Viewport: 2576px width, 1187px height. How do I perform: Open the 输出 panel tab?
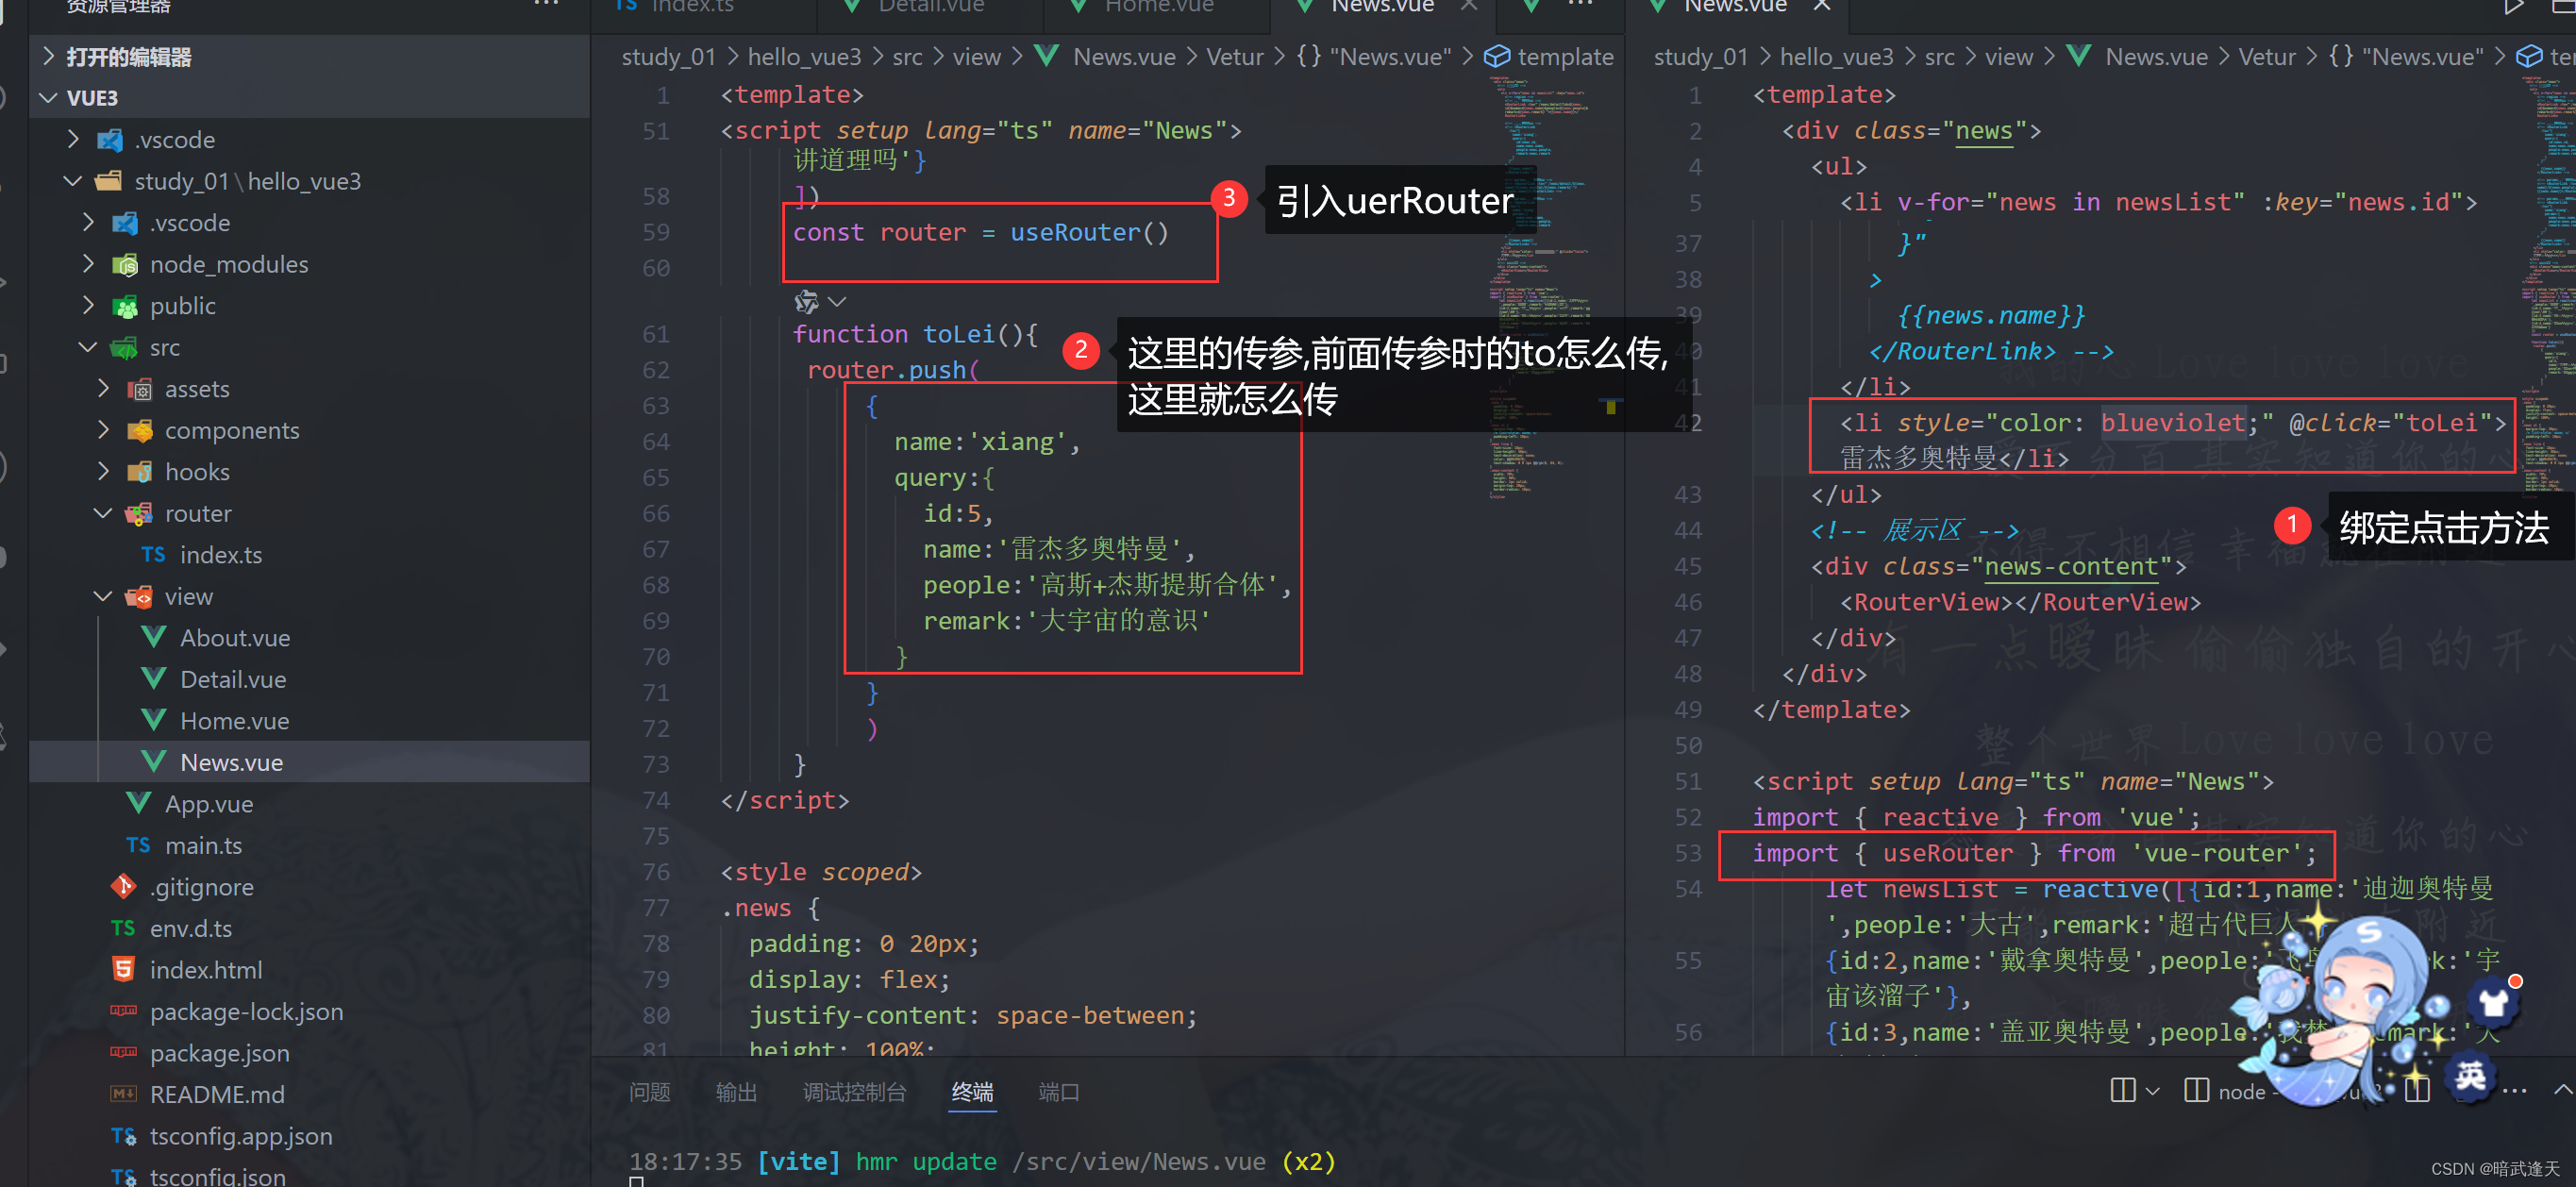click(x=736, y=1092)
